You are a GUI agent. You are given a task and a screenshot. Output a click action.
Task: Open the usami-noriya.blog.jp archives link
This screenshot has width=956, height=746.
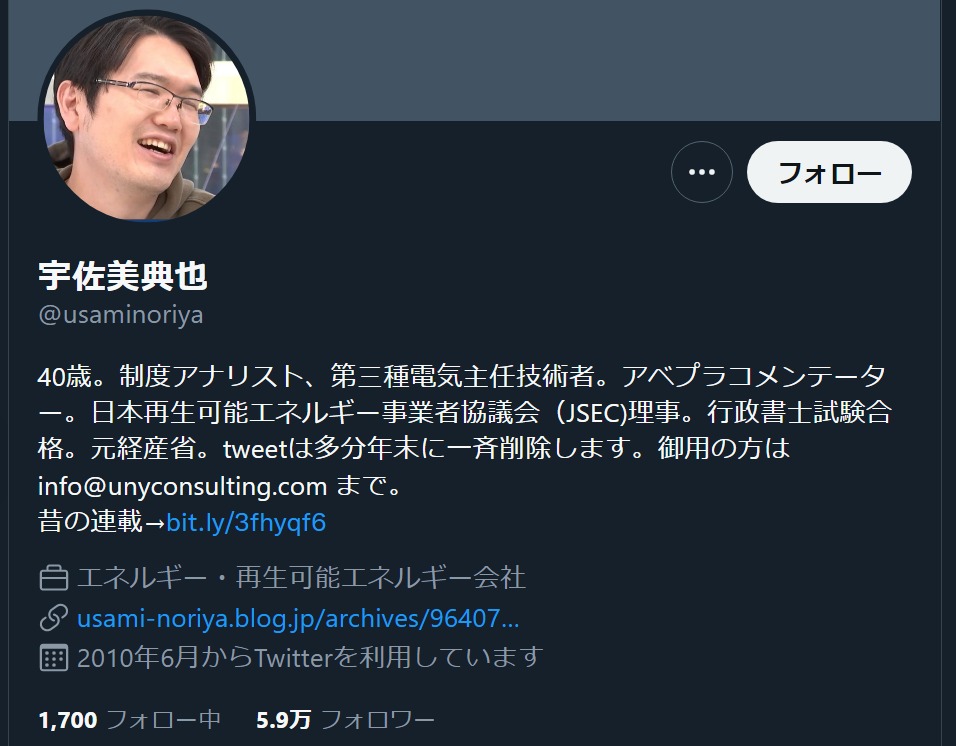pos(298,619)
